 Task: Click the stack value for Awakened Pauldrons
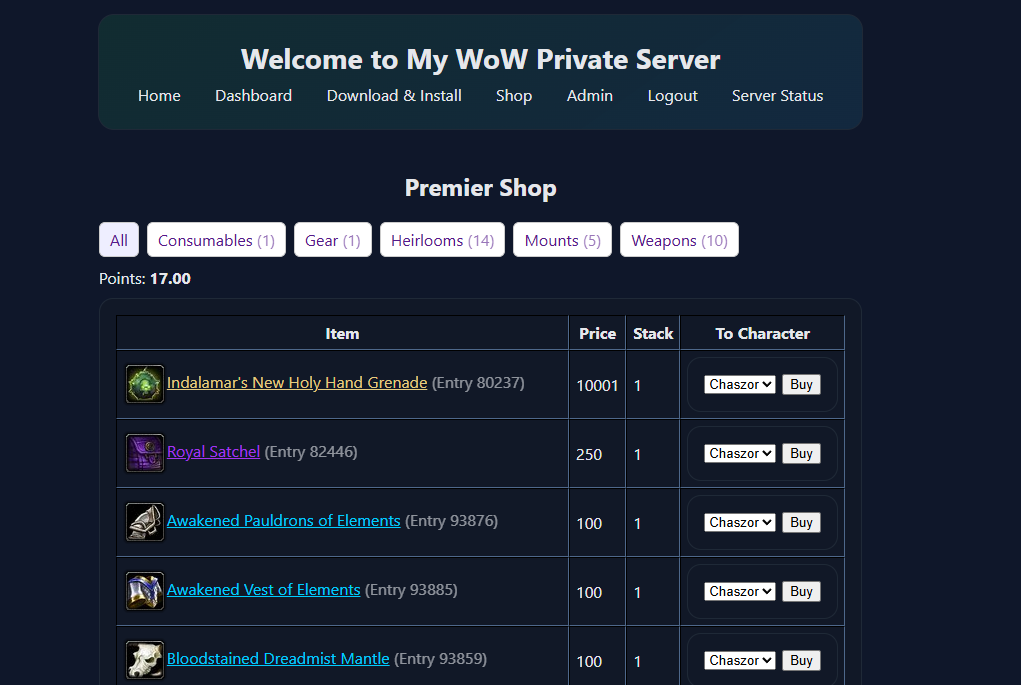(x=637, y=524)
